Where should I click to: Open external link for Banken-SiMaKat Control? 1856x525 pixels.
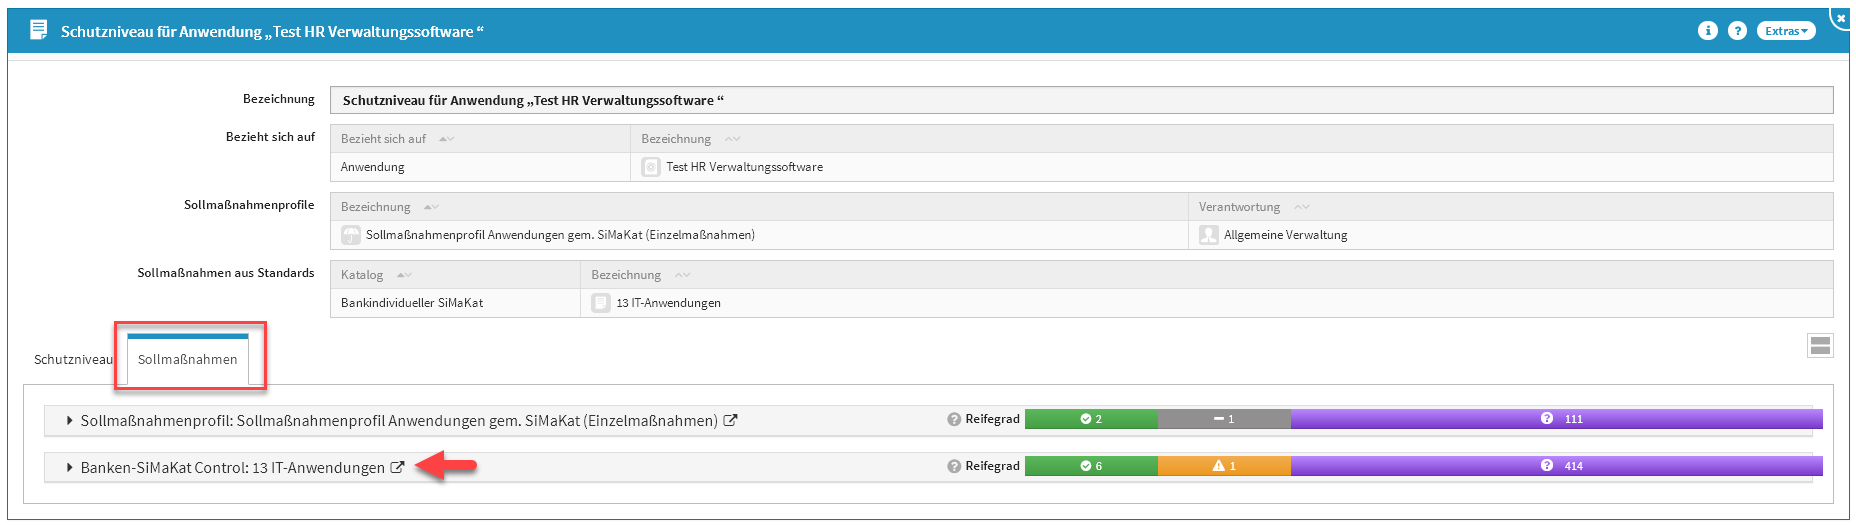[x=397, y=467]
